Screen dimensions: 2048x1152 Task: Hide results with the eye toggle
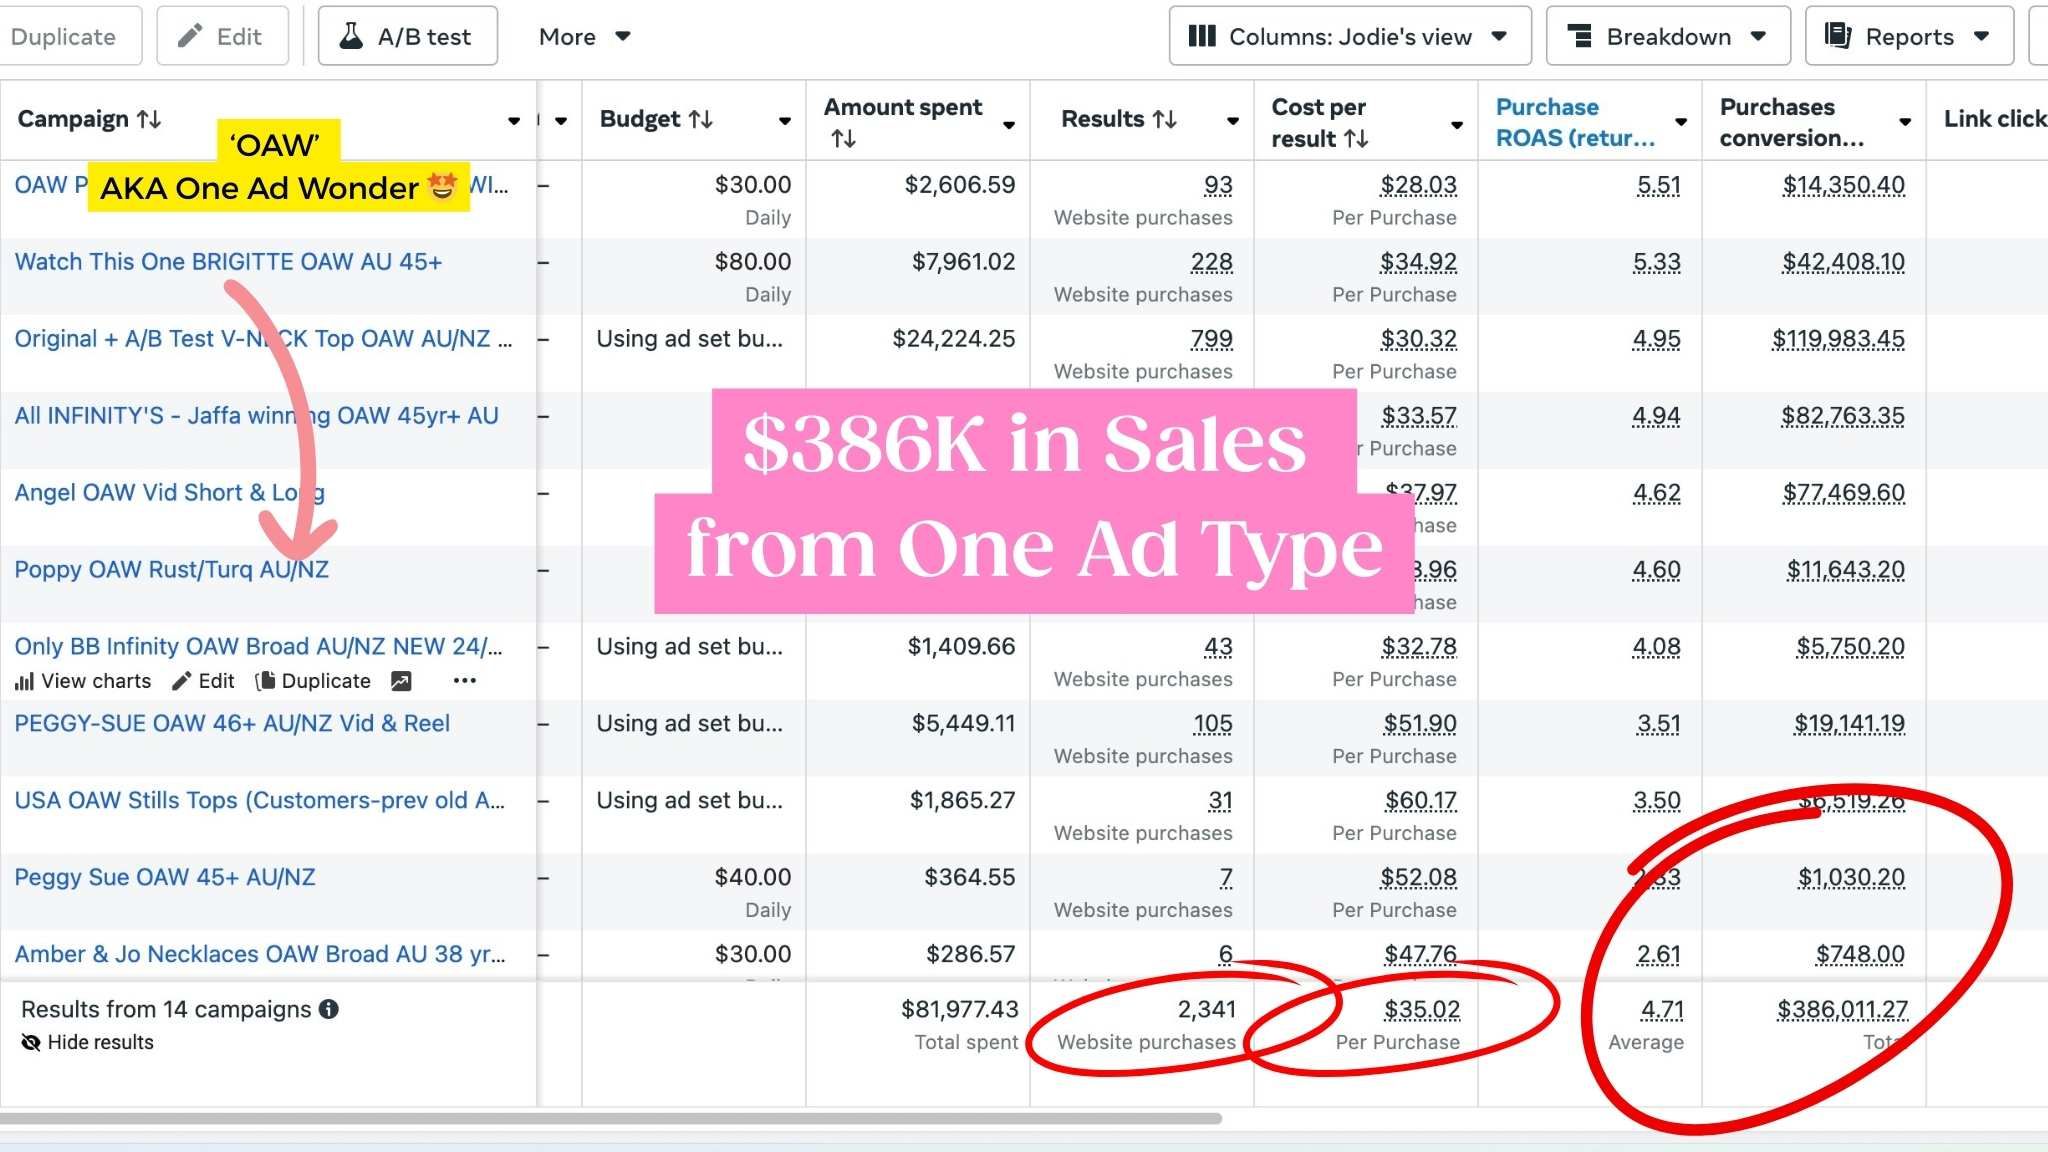pyautogui.click(x=31, y=1042)
